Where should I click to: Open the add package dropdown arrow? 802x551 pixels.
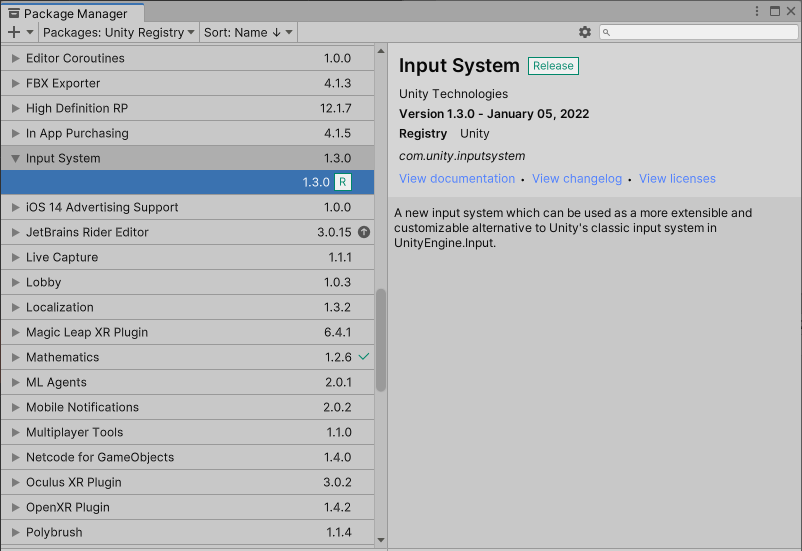30,32
